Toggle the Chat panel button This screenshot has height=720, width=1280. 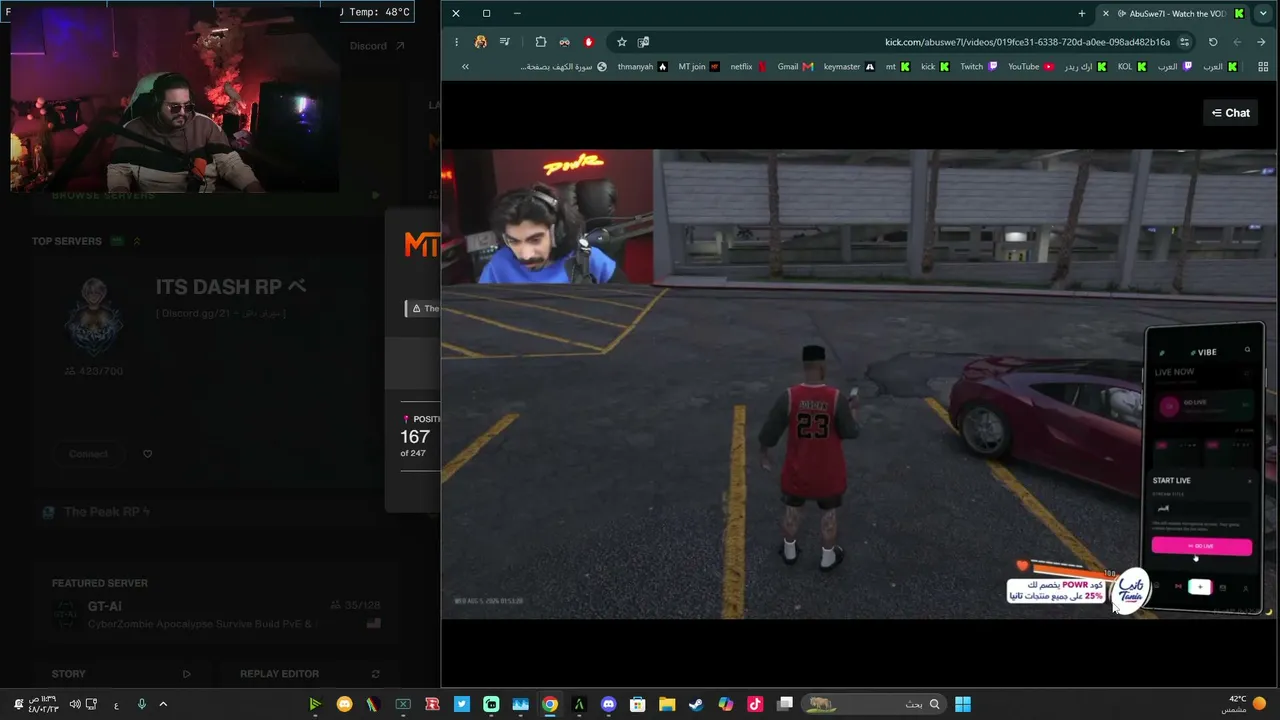tap(1231, 113)
